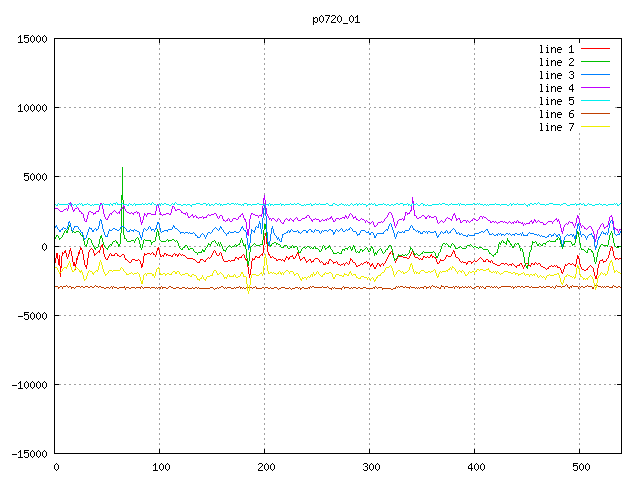Click the cyan line 5 legend sample
The image size is (640, 480).
[x=596, y=101]
